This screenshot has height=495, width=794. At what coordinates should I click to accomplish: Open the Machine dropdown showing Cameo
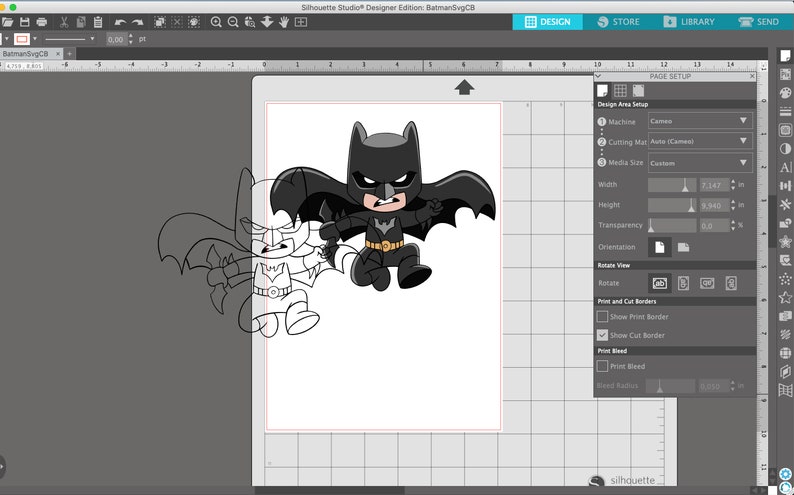700,121
